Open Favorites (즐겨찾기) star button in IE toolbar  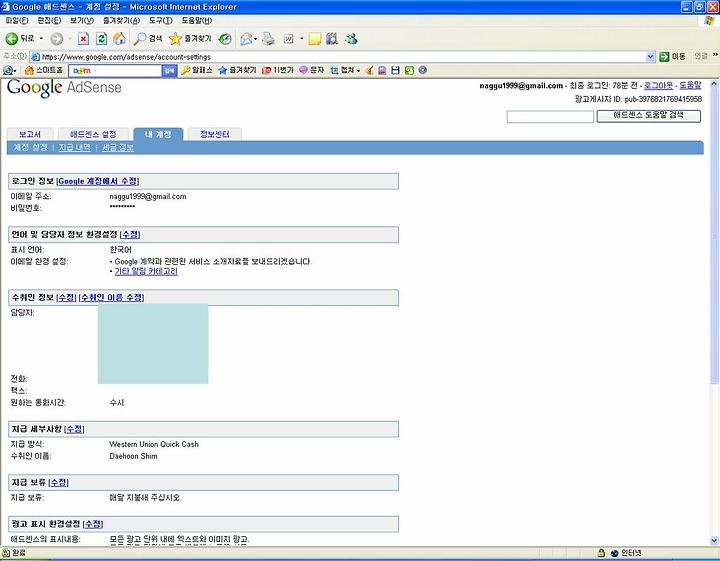click(190, 39)
